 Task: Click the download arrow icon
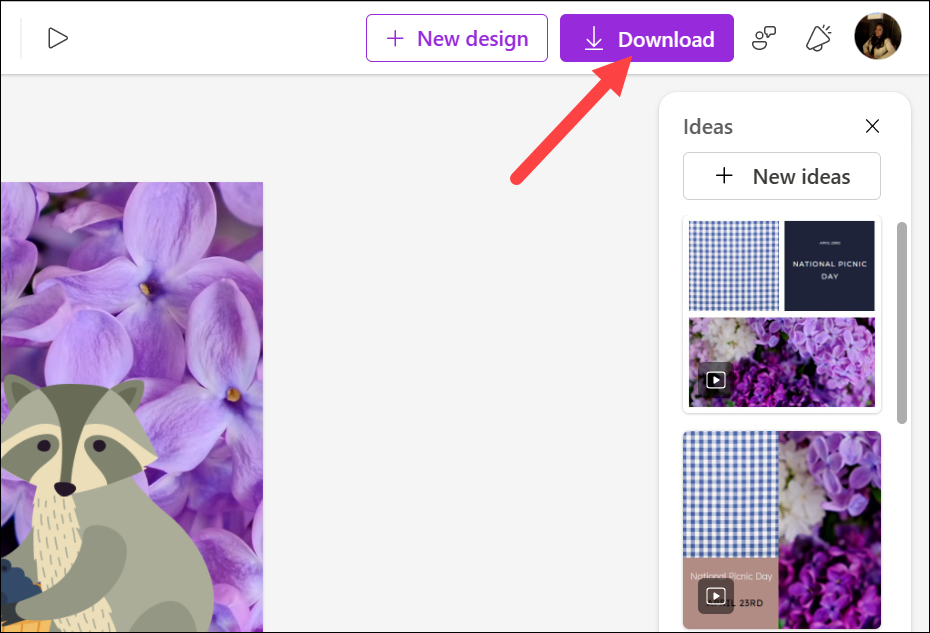(x=594, y=39)
